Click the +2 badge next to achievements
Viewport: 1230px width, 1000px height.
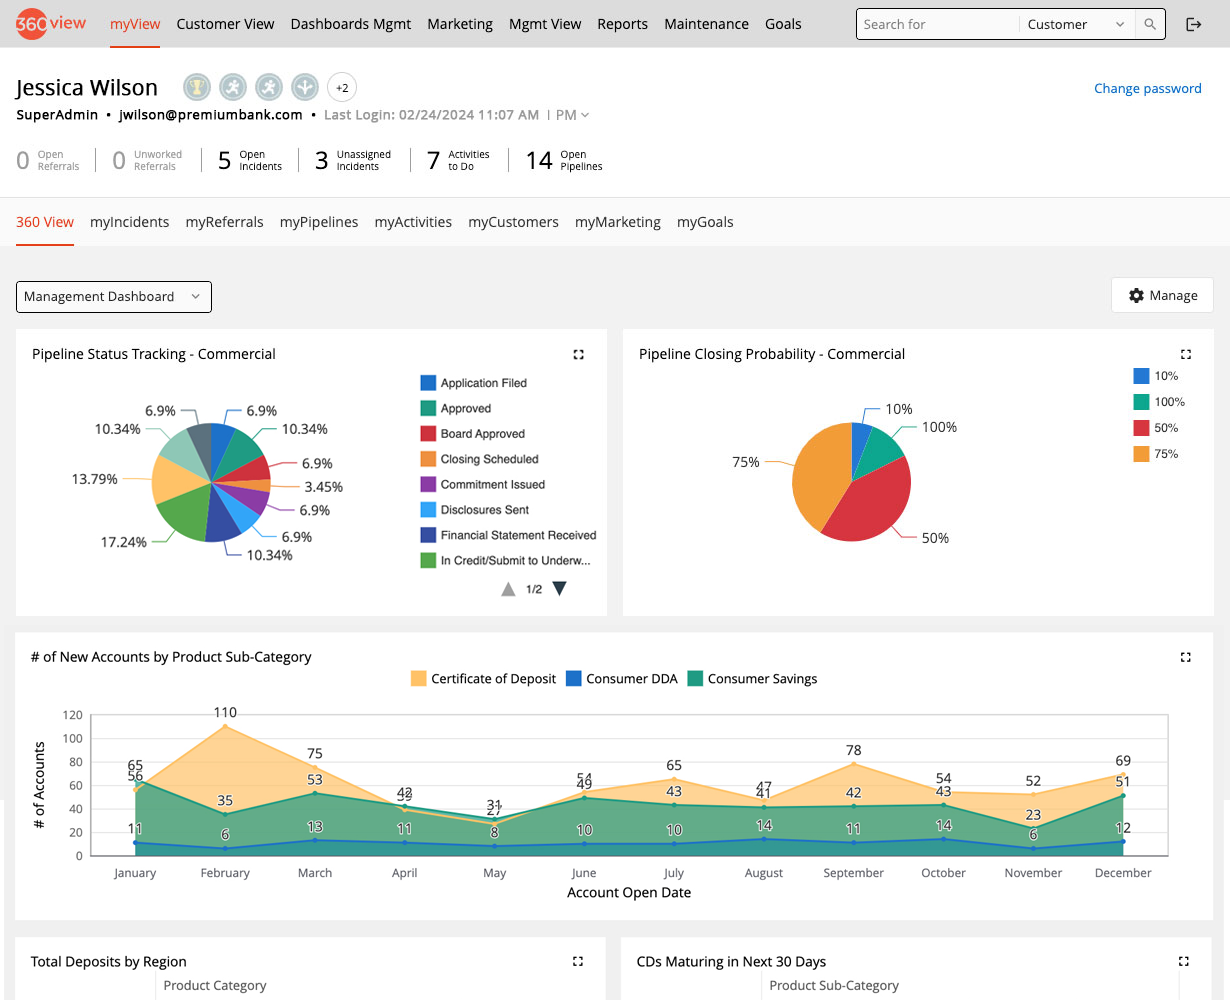pyautogui.click(x=342, y=87)
